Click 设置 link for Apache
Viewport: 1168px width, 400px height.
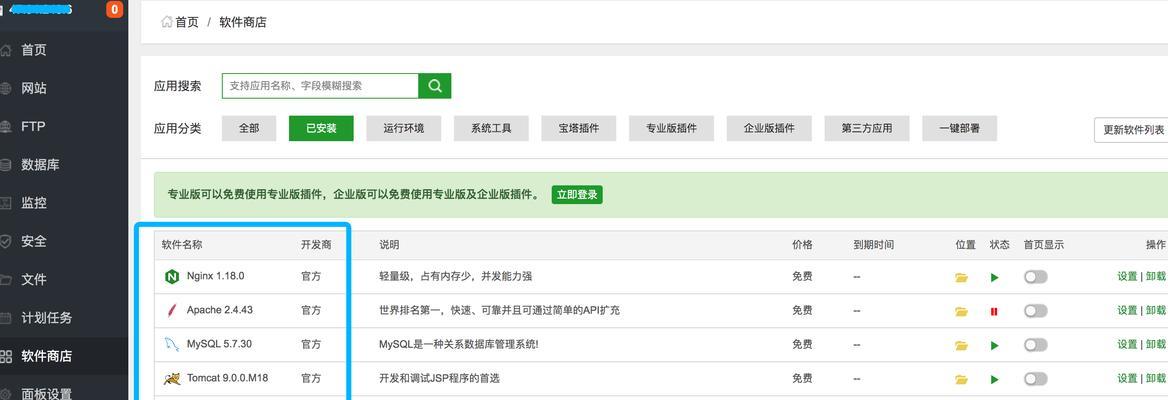coord(1127,311)
